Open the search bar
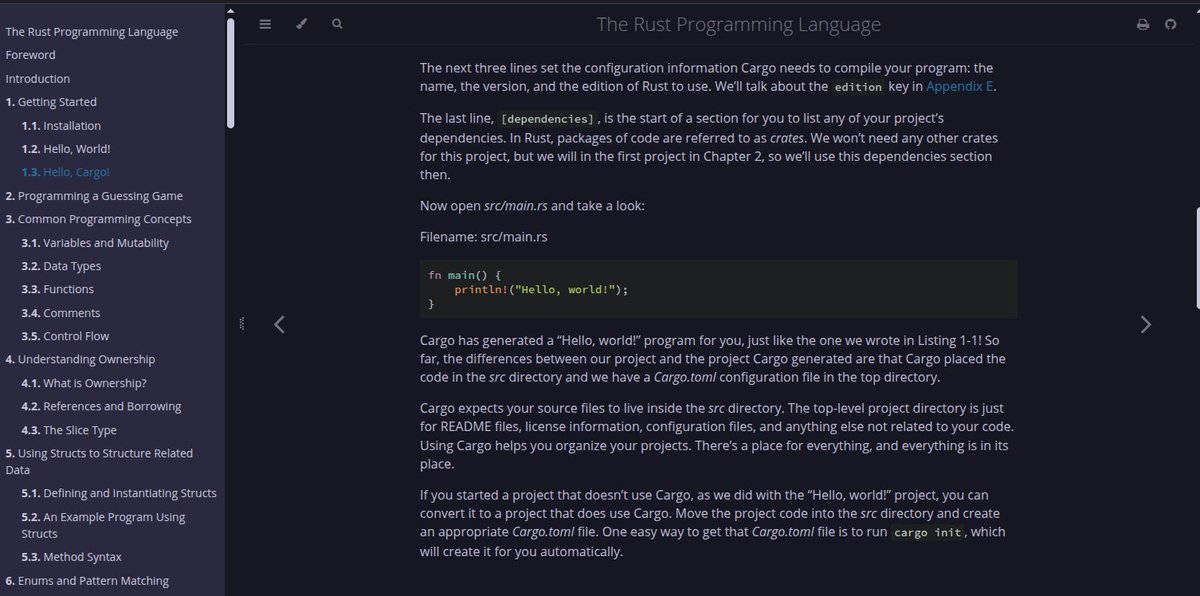This screenshot has width=1200, height=596. 337,23
